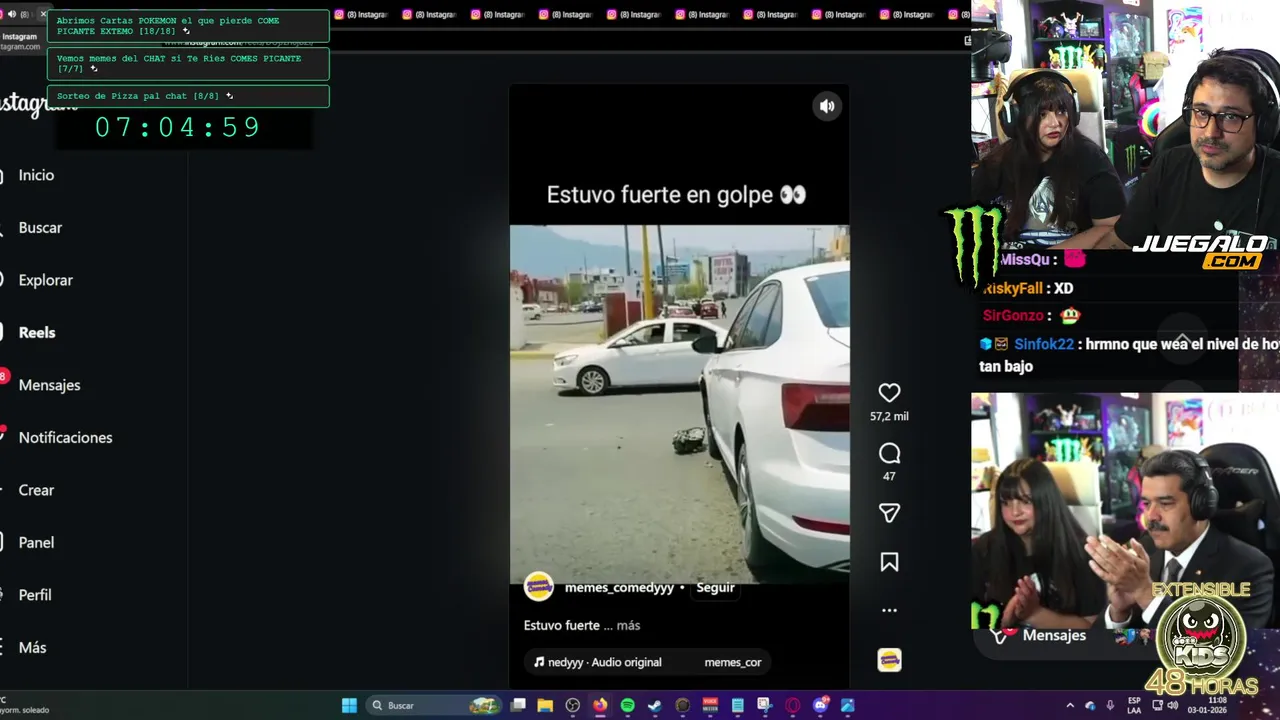The width and height of the screenshot is (1280, 720).
Task: Switch to Firefox on the taskbar
Action: [600, 705]
